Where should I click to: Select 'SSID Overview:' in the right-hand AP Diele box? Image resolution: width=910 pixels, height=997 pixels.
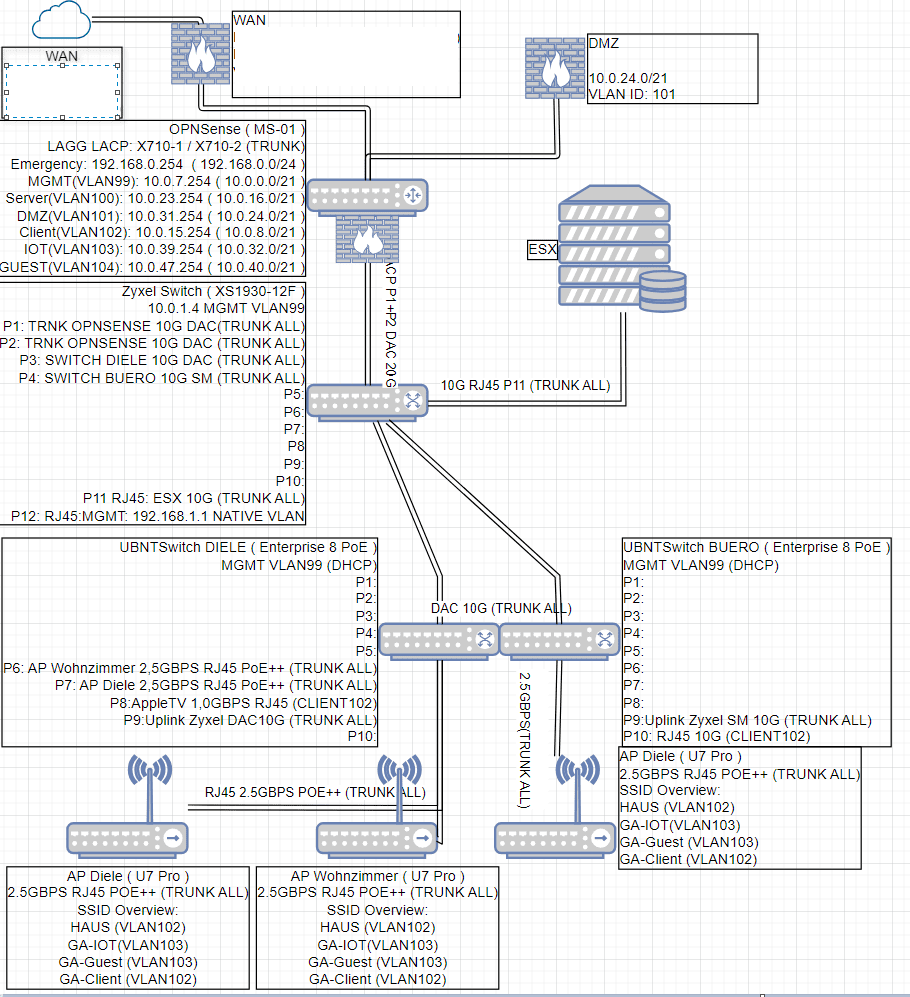point(670,790)
